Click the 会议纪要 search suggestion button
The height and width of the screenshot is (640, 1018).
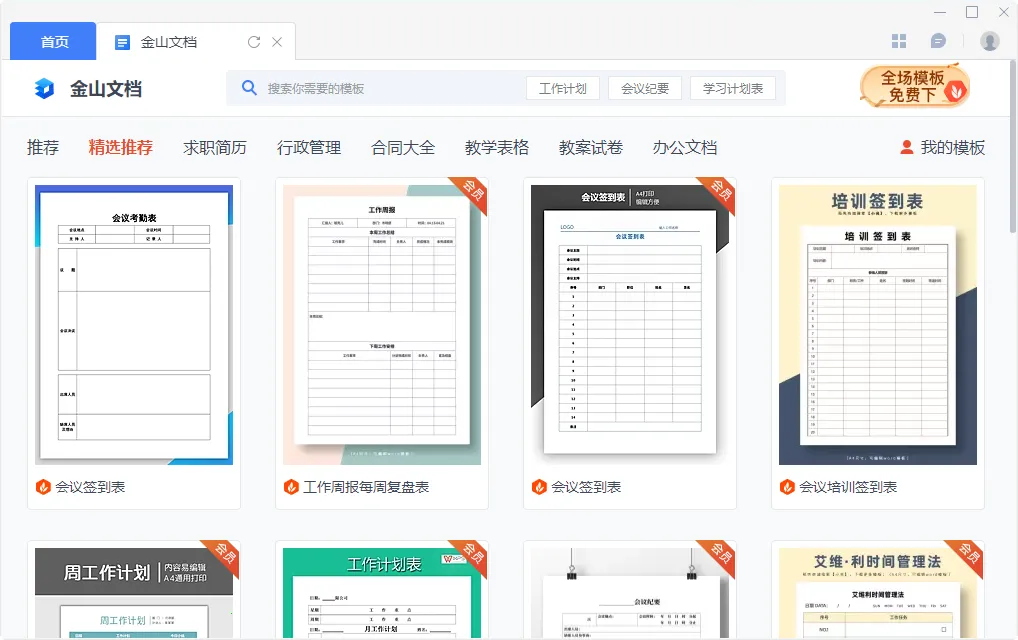coord(645,88)
